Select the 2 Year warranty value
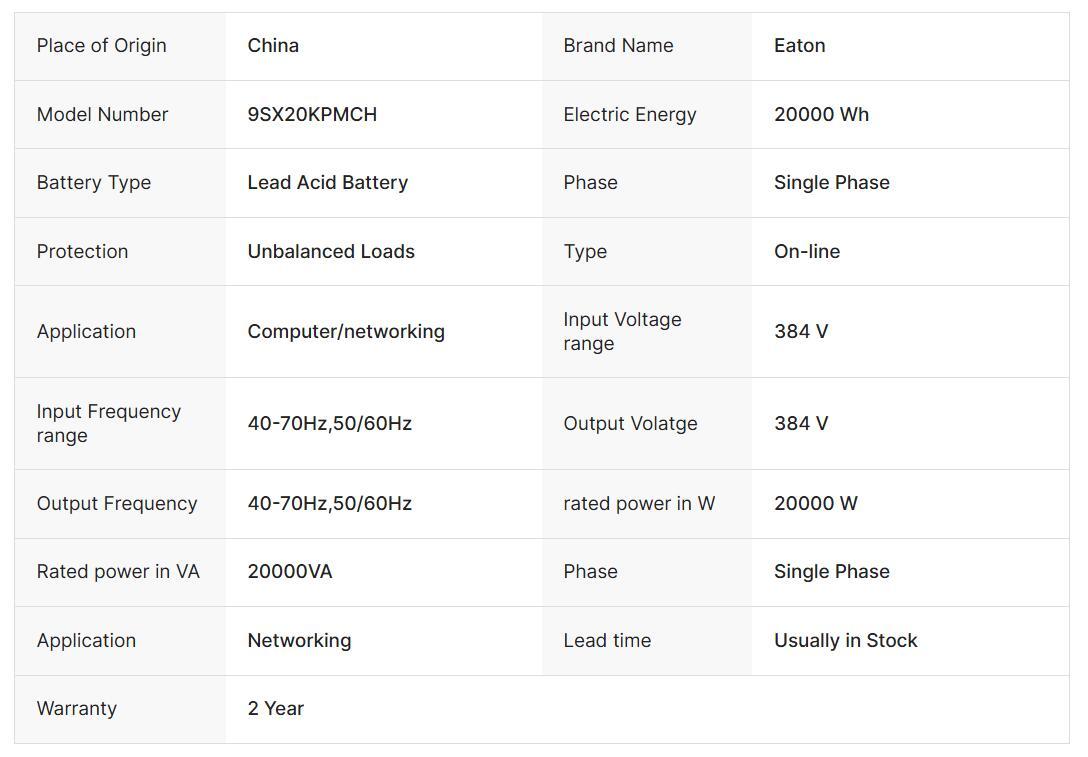Image resolution: width=1088 pixels, height=757 pixels. [275, 708]
